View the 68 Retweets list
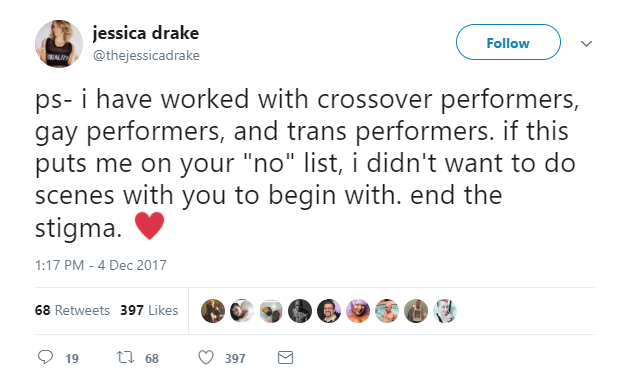621x390 pixels. tap(72, 310)
